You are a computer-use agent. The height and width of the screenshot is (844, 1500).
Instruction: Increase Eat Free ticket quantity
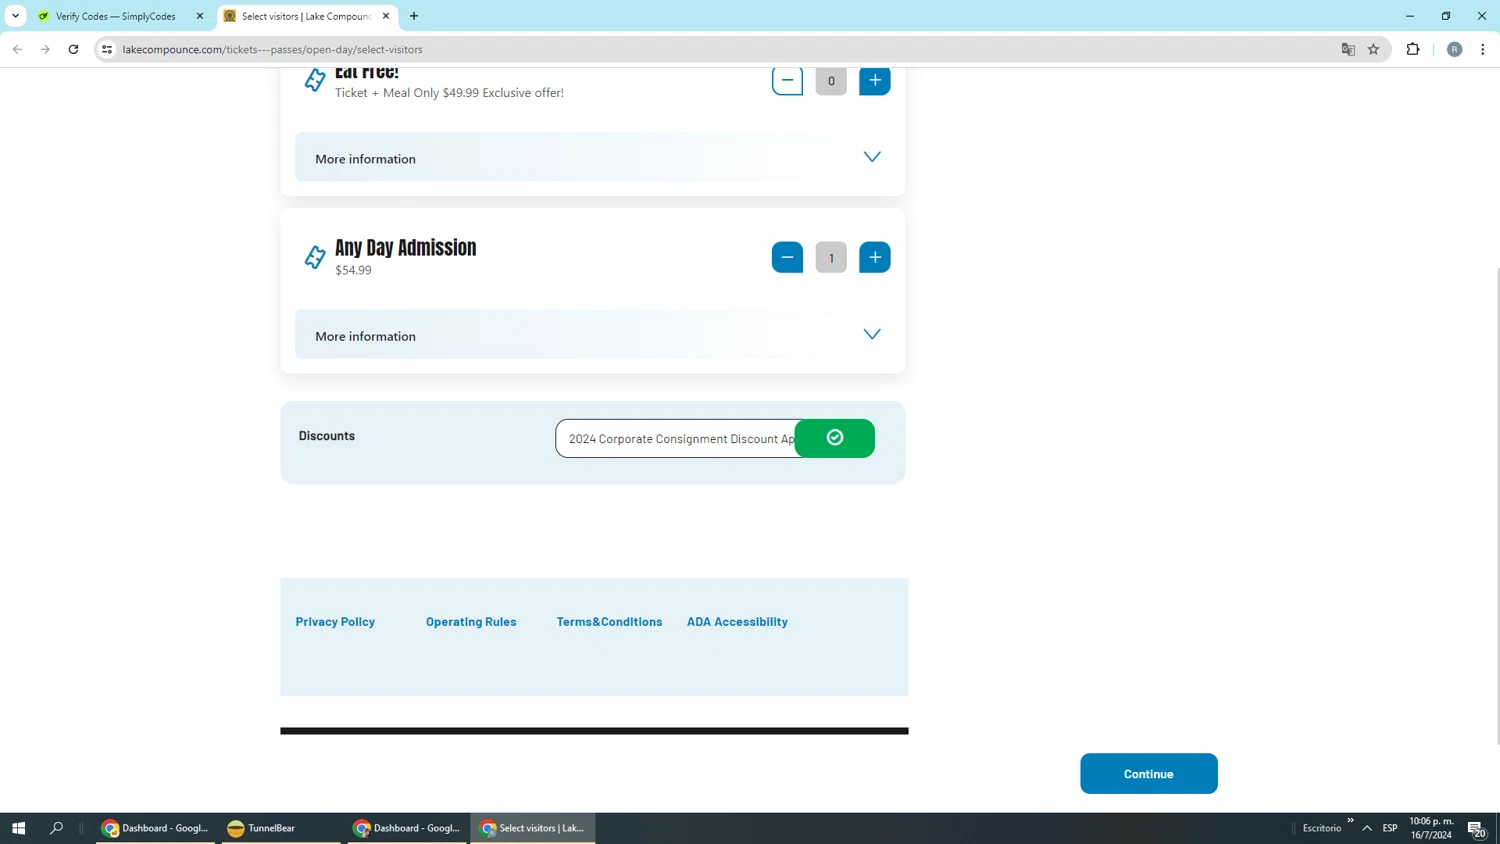point(875,81)
